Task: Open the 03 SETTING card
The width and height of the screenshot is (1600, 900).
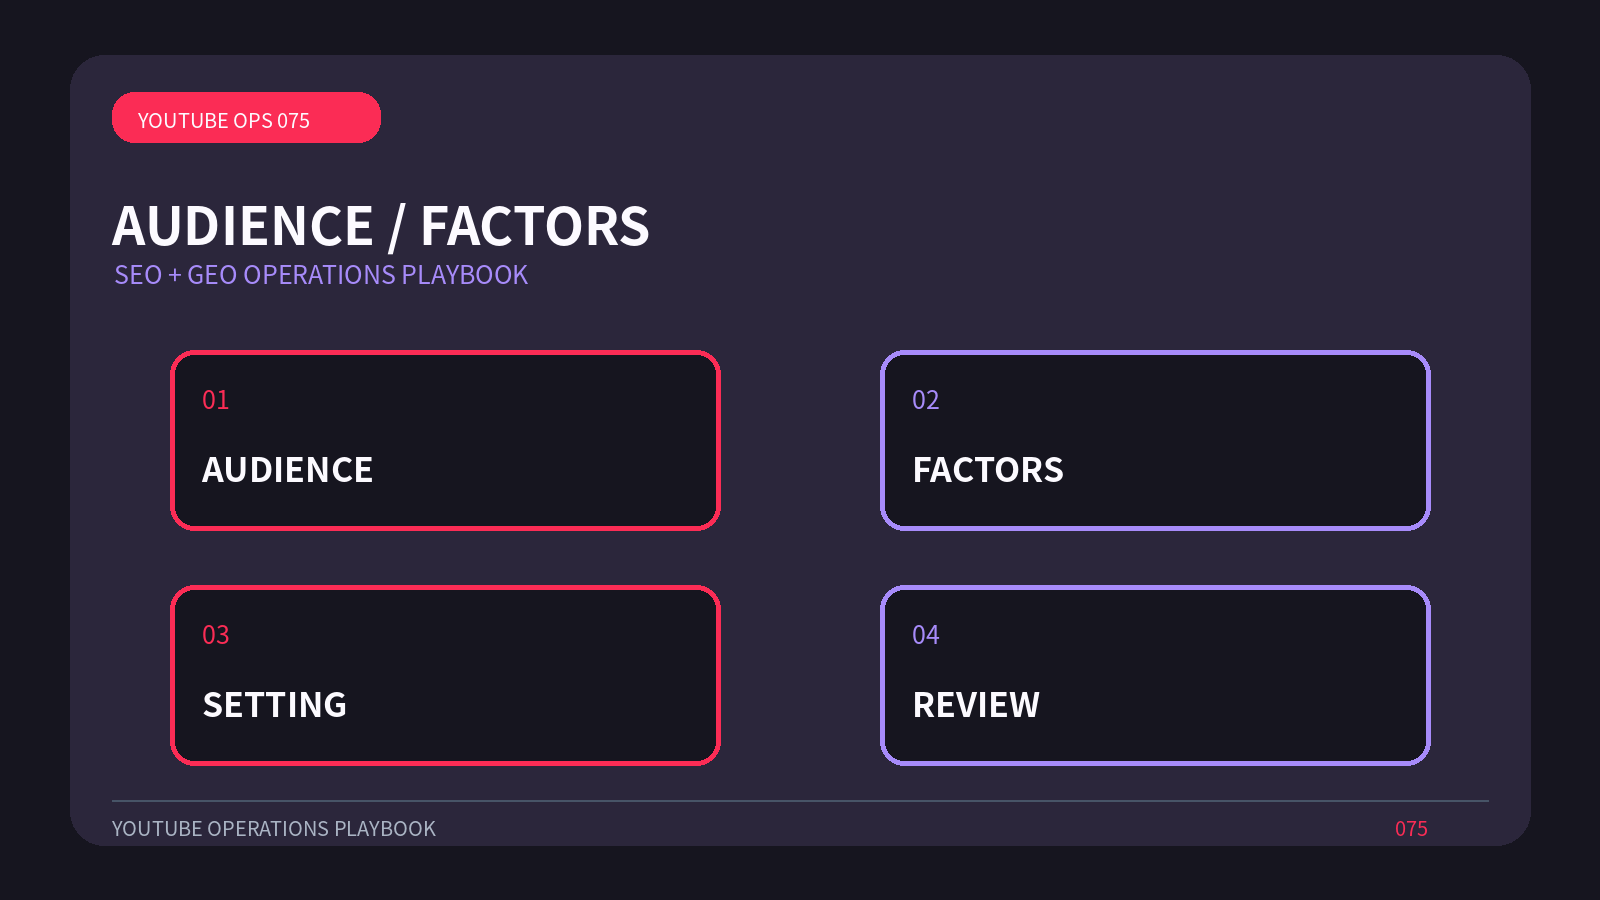Action: (445, 675)
